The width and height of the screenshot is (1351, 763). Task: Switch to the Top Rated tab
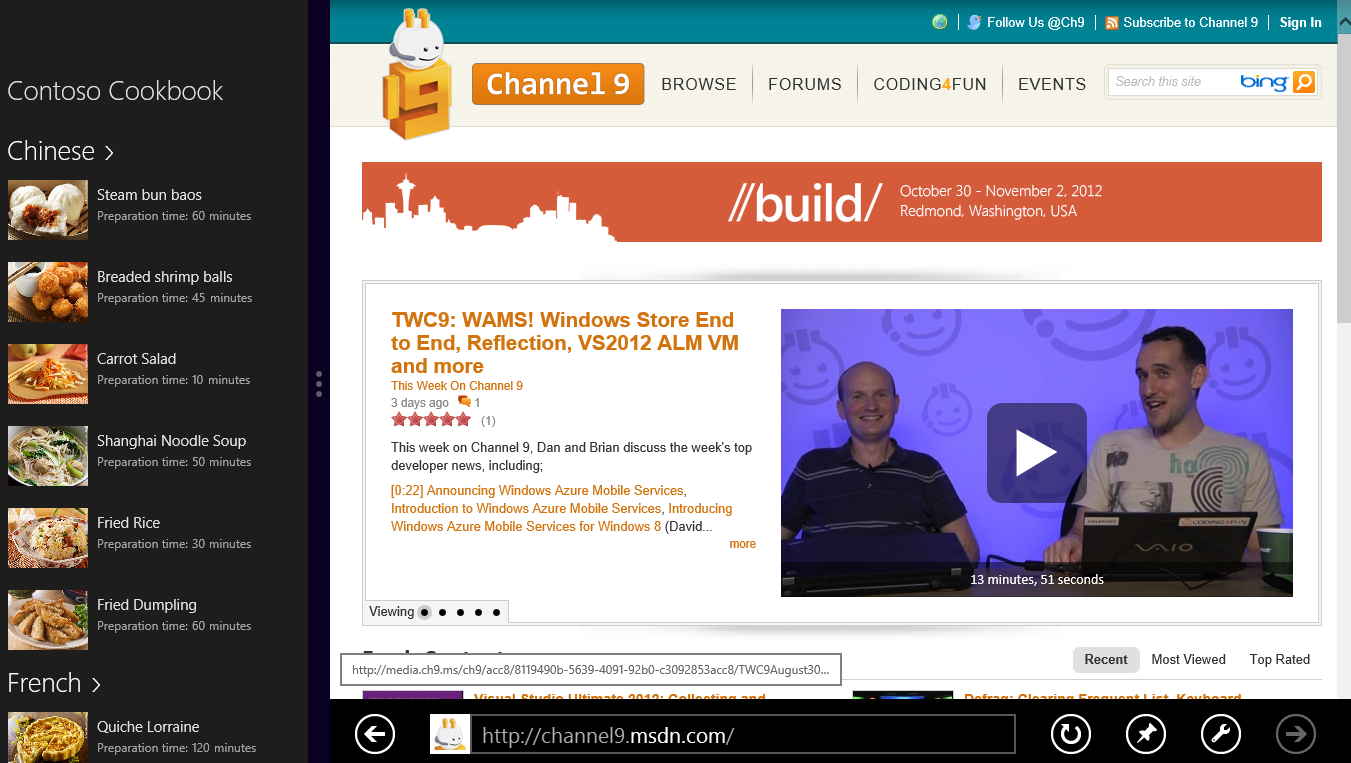1280,659
